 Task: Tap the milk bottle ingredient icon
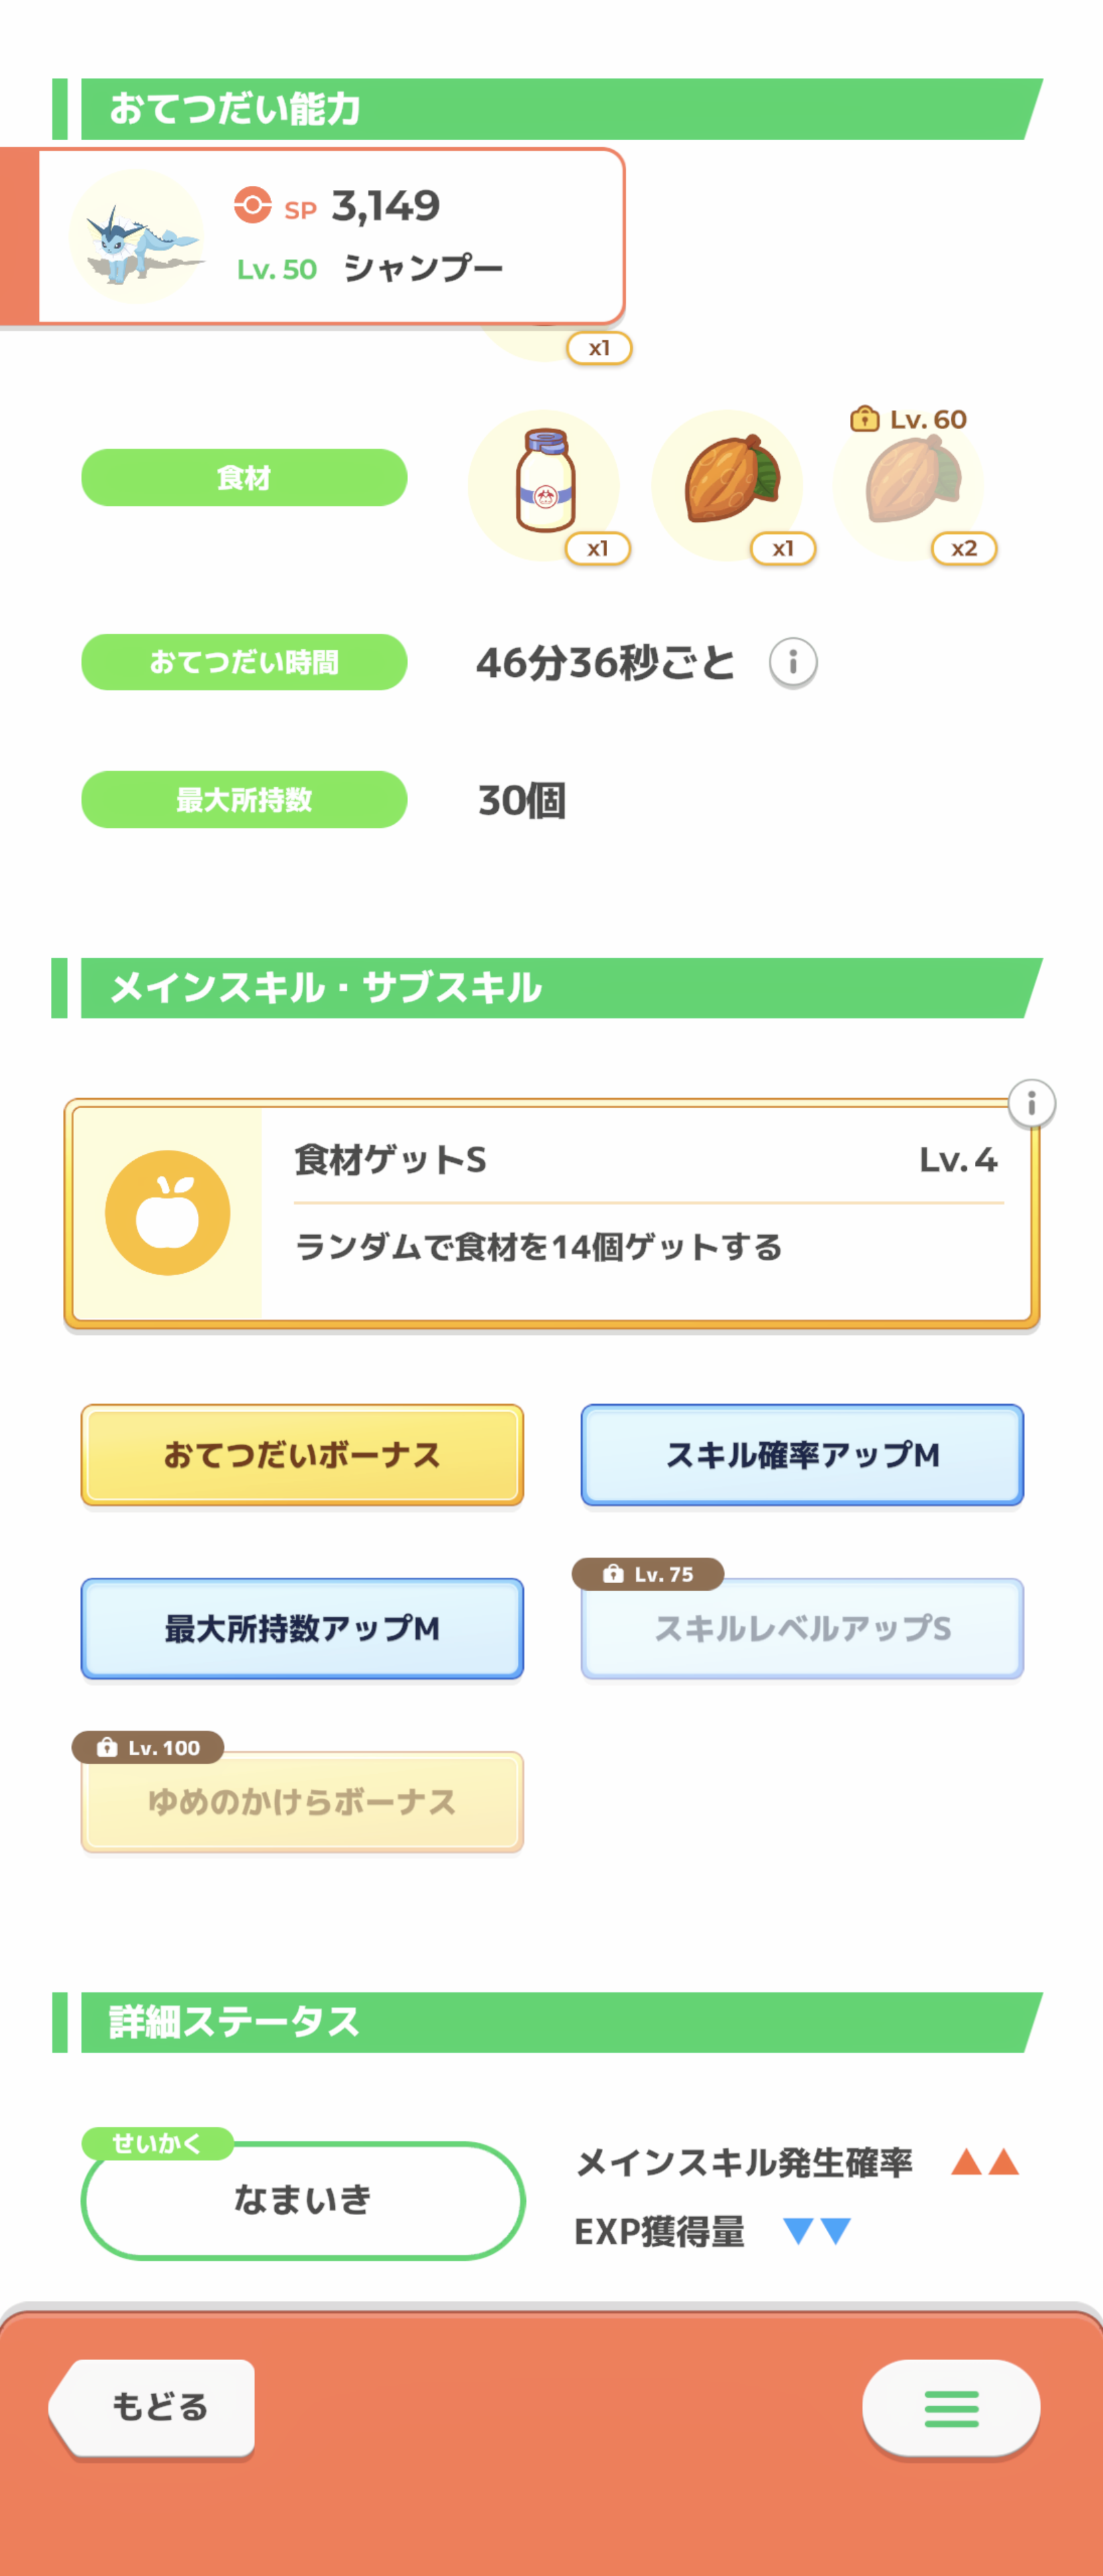pos(544,482)
